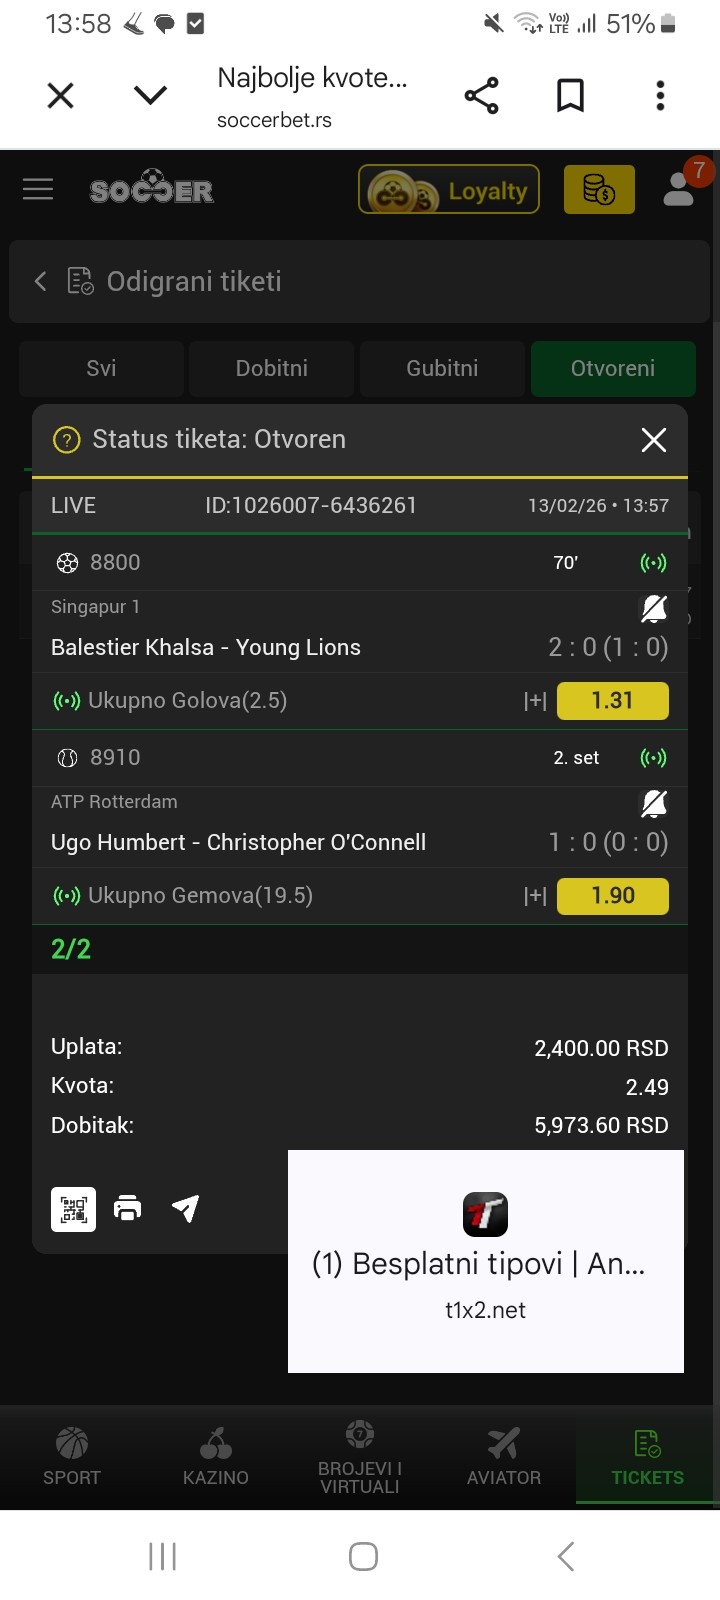The image size is (720, 1600).
Task: Toggle notifications for Balestier Khalsa match
Action: tap(654, 608)
